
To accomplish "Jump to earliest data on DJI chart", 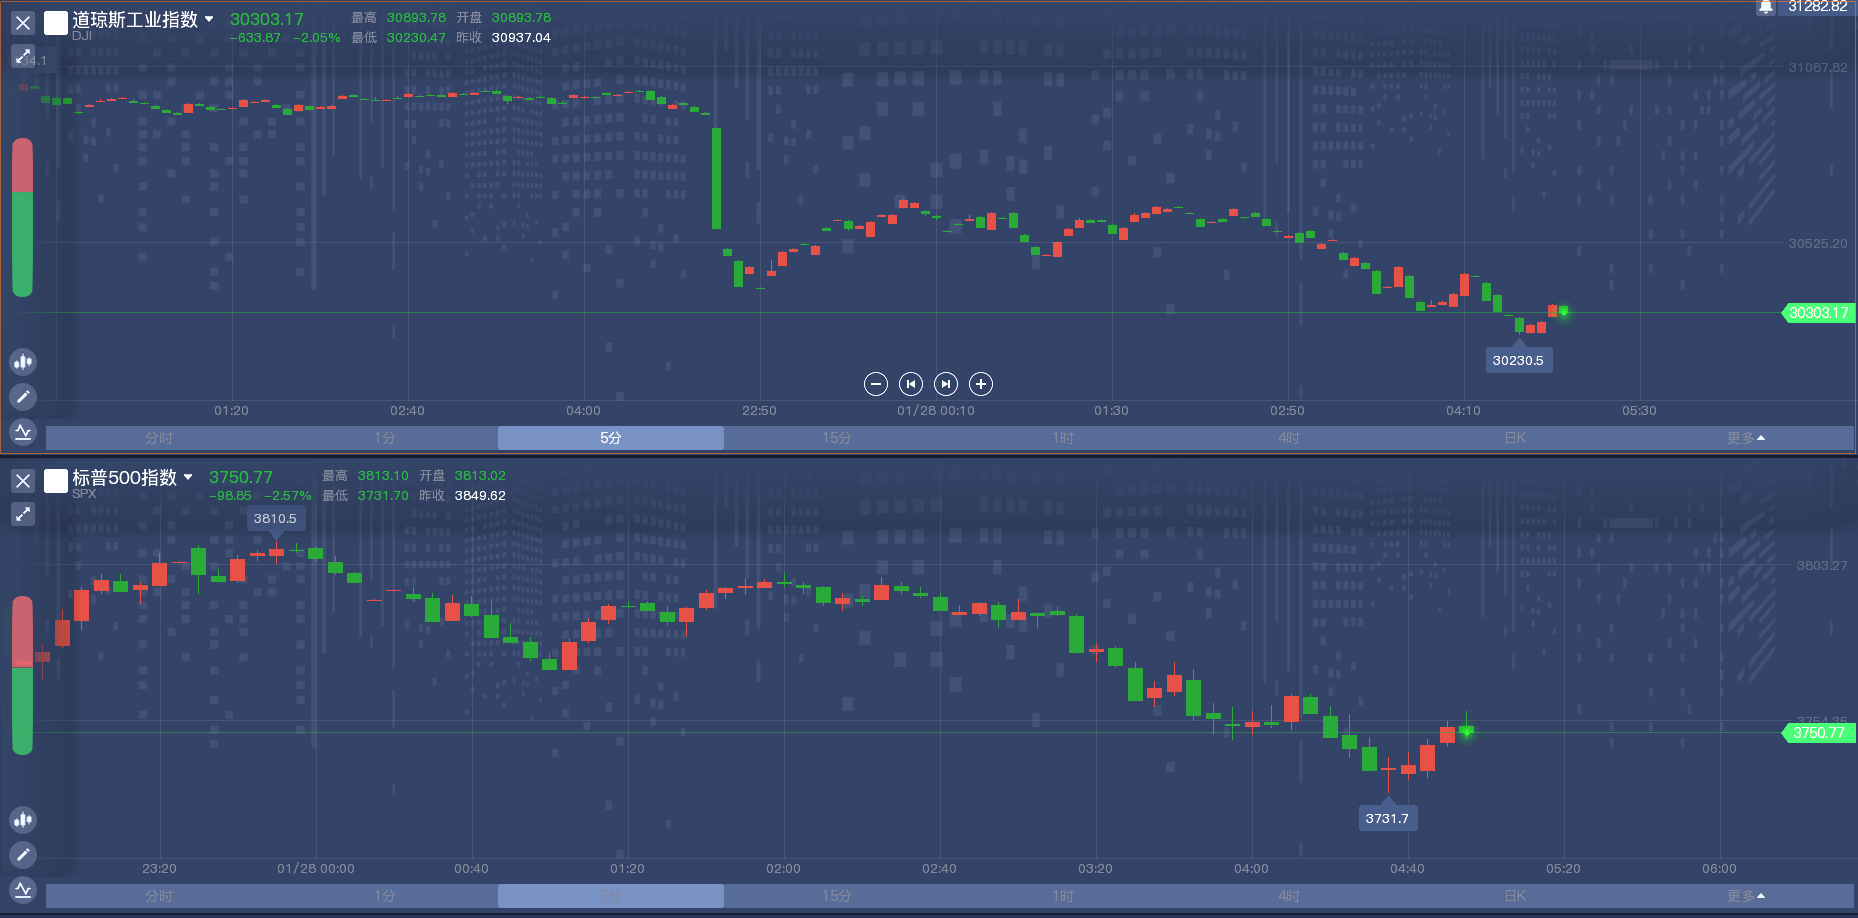I will coord(910,384).
